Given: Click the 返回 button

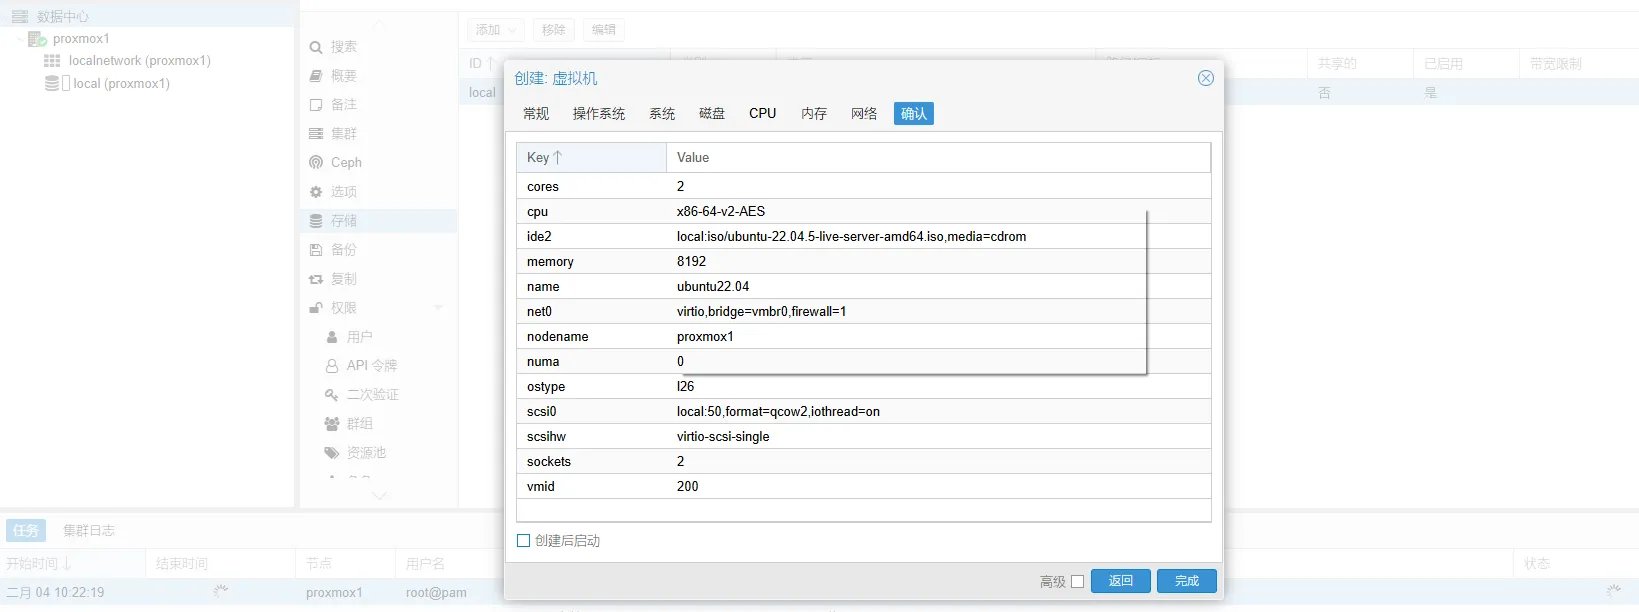Looking at the screenshot, I should pyautogui.click(x=1121, y=581).
